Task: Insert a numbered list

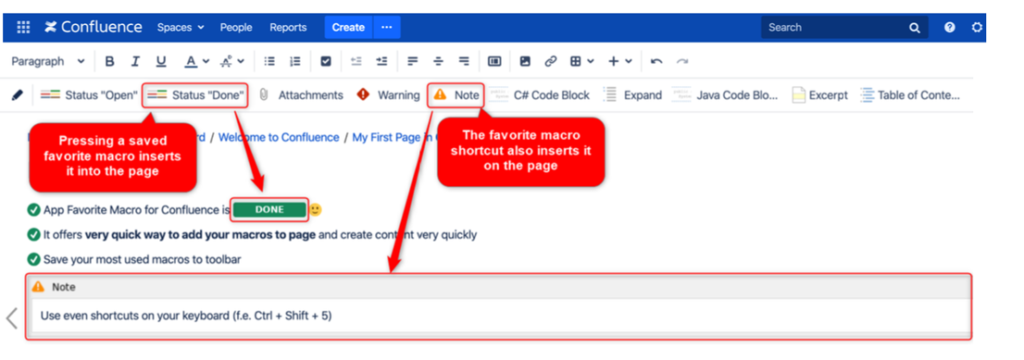Action: click(x=295, y=61)
